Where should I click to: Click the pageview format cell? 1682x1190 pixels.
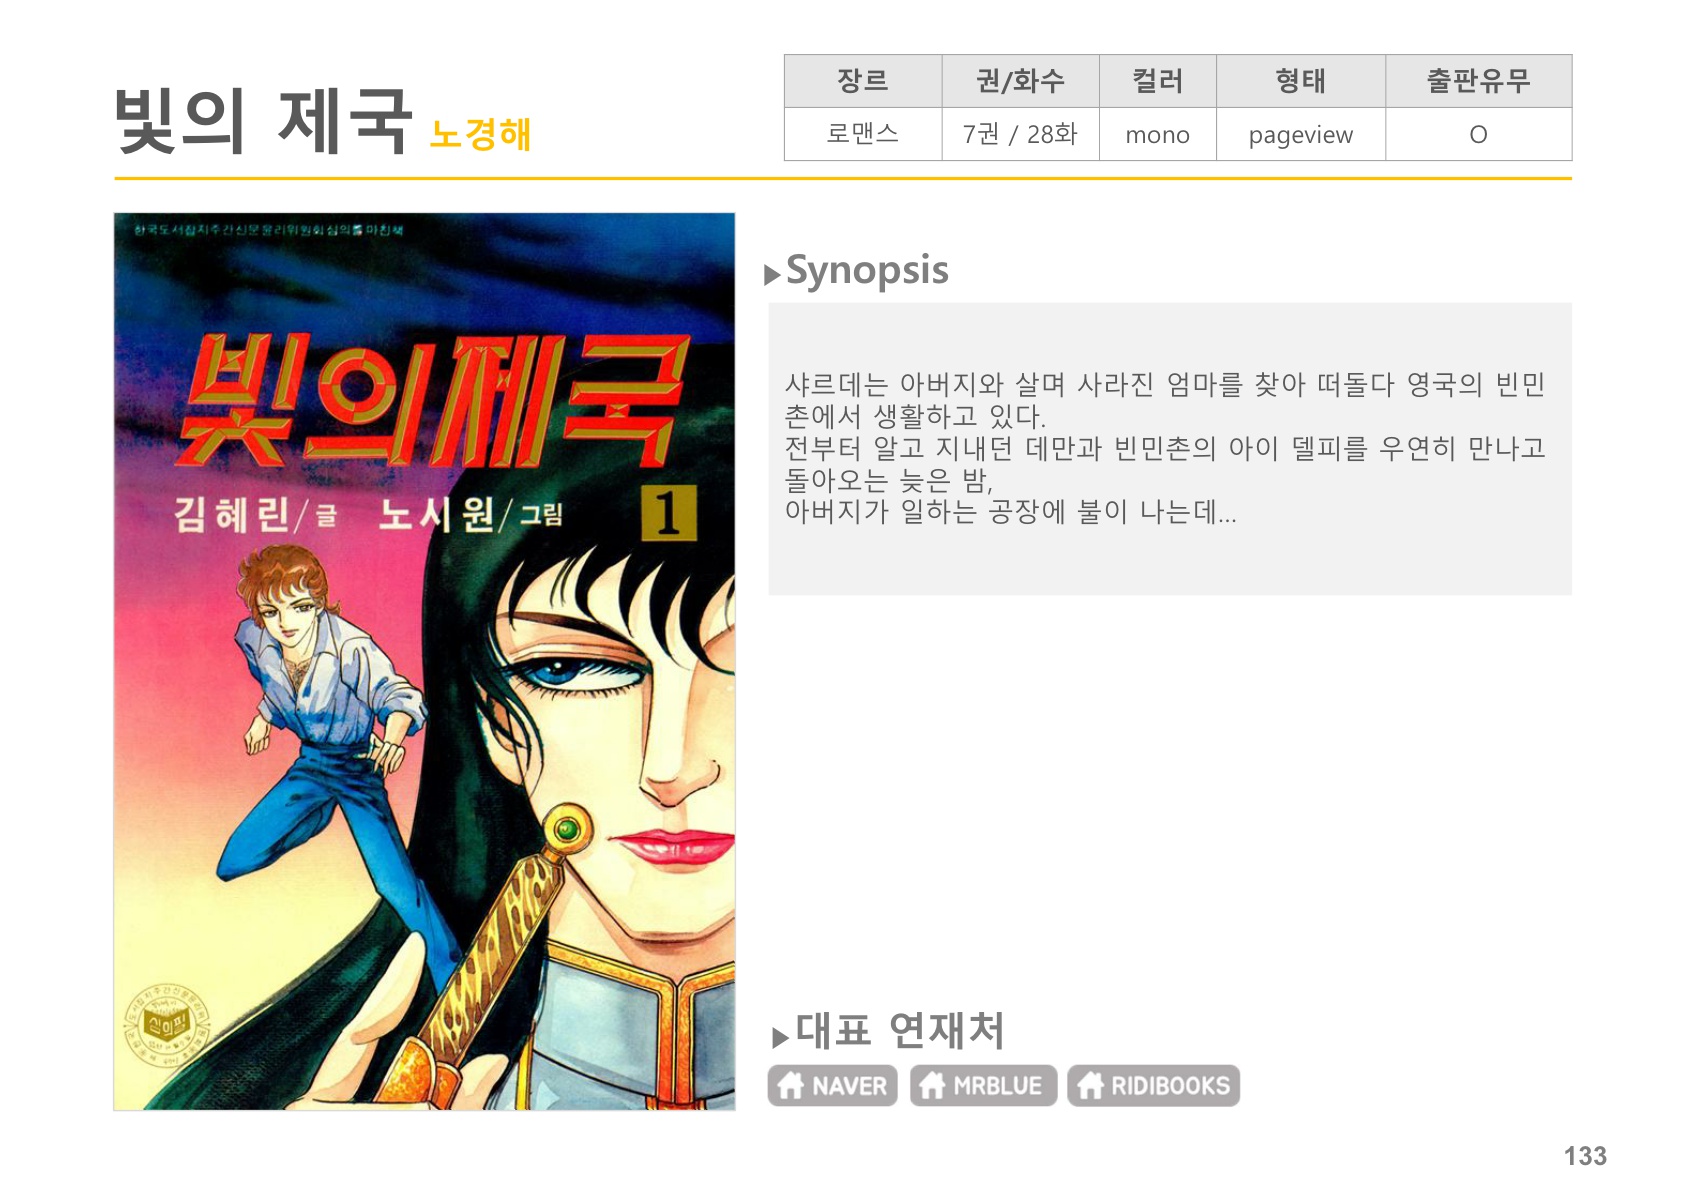click(x=1300, y=134)
